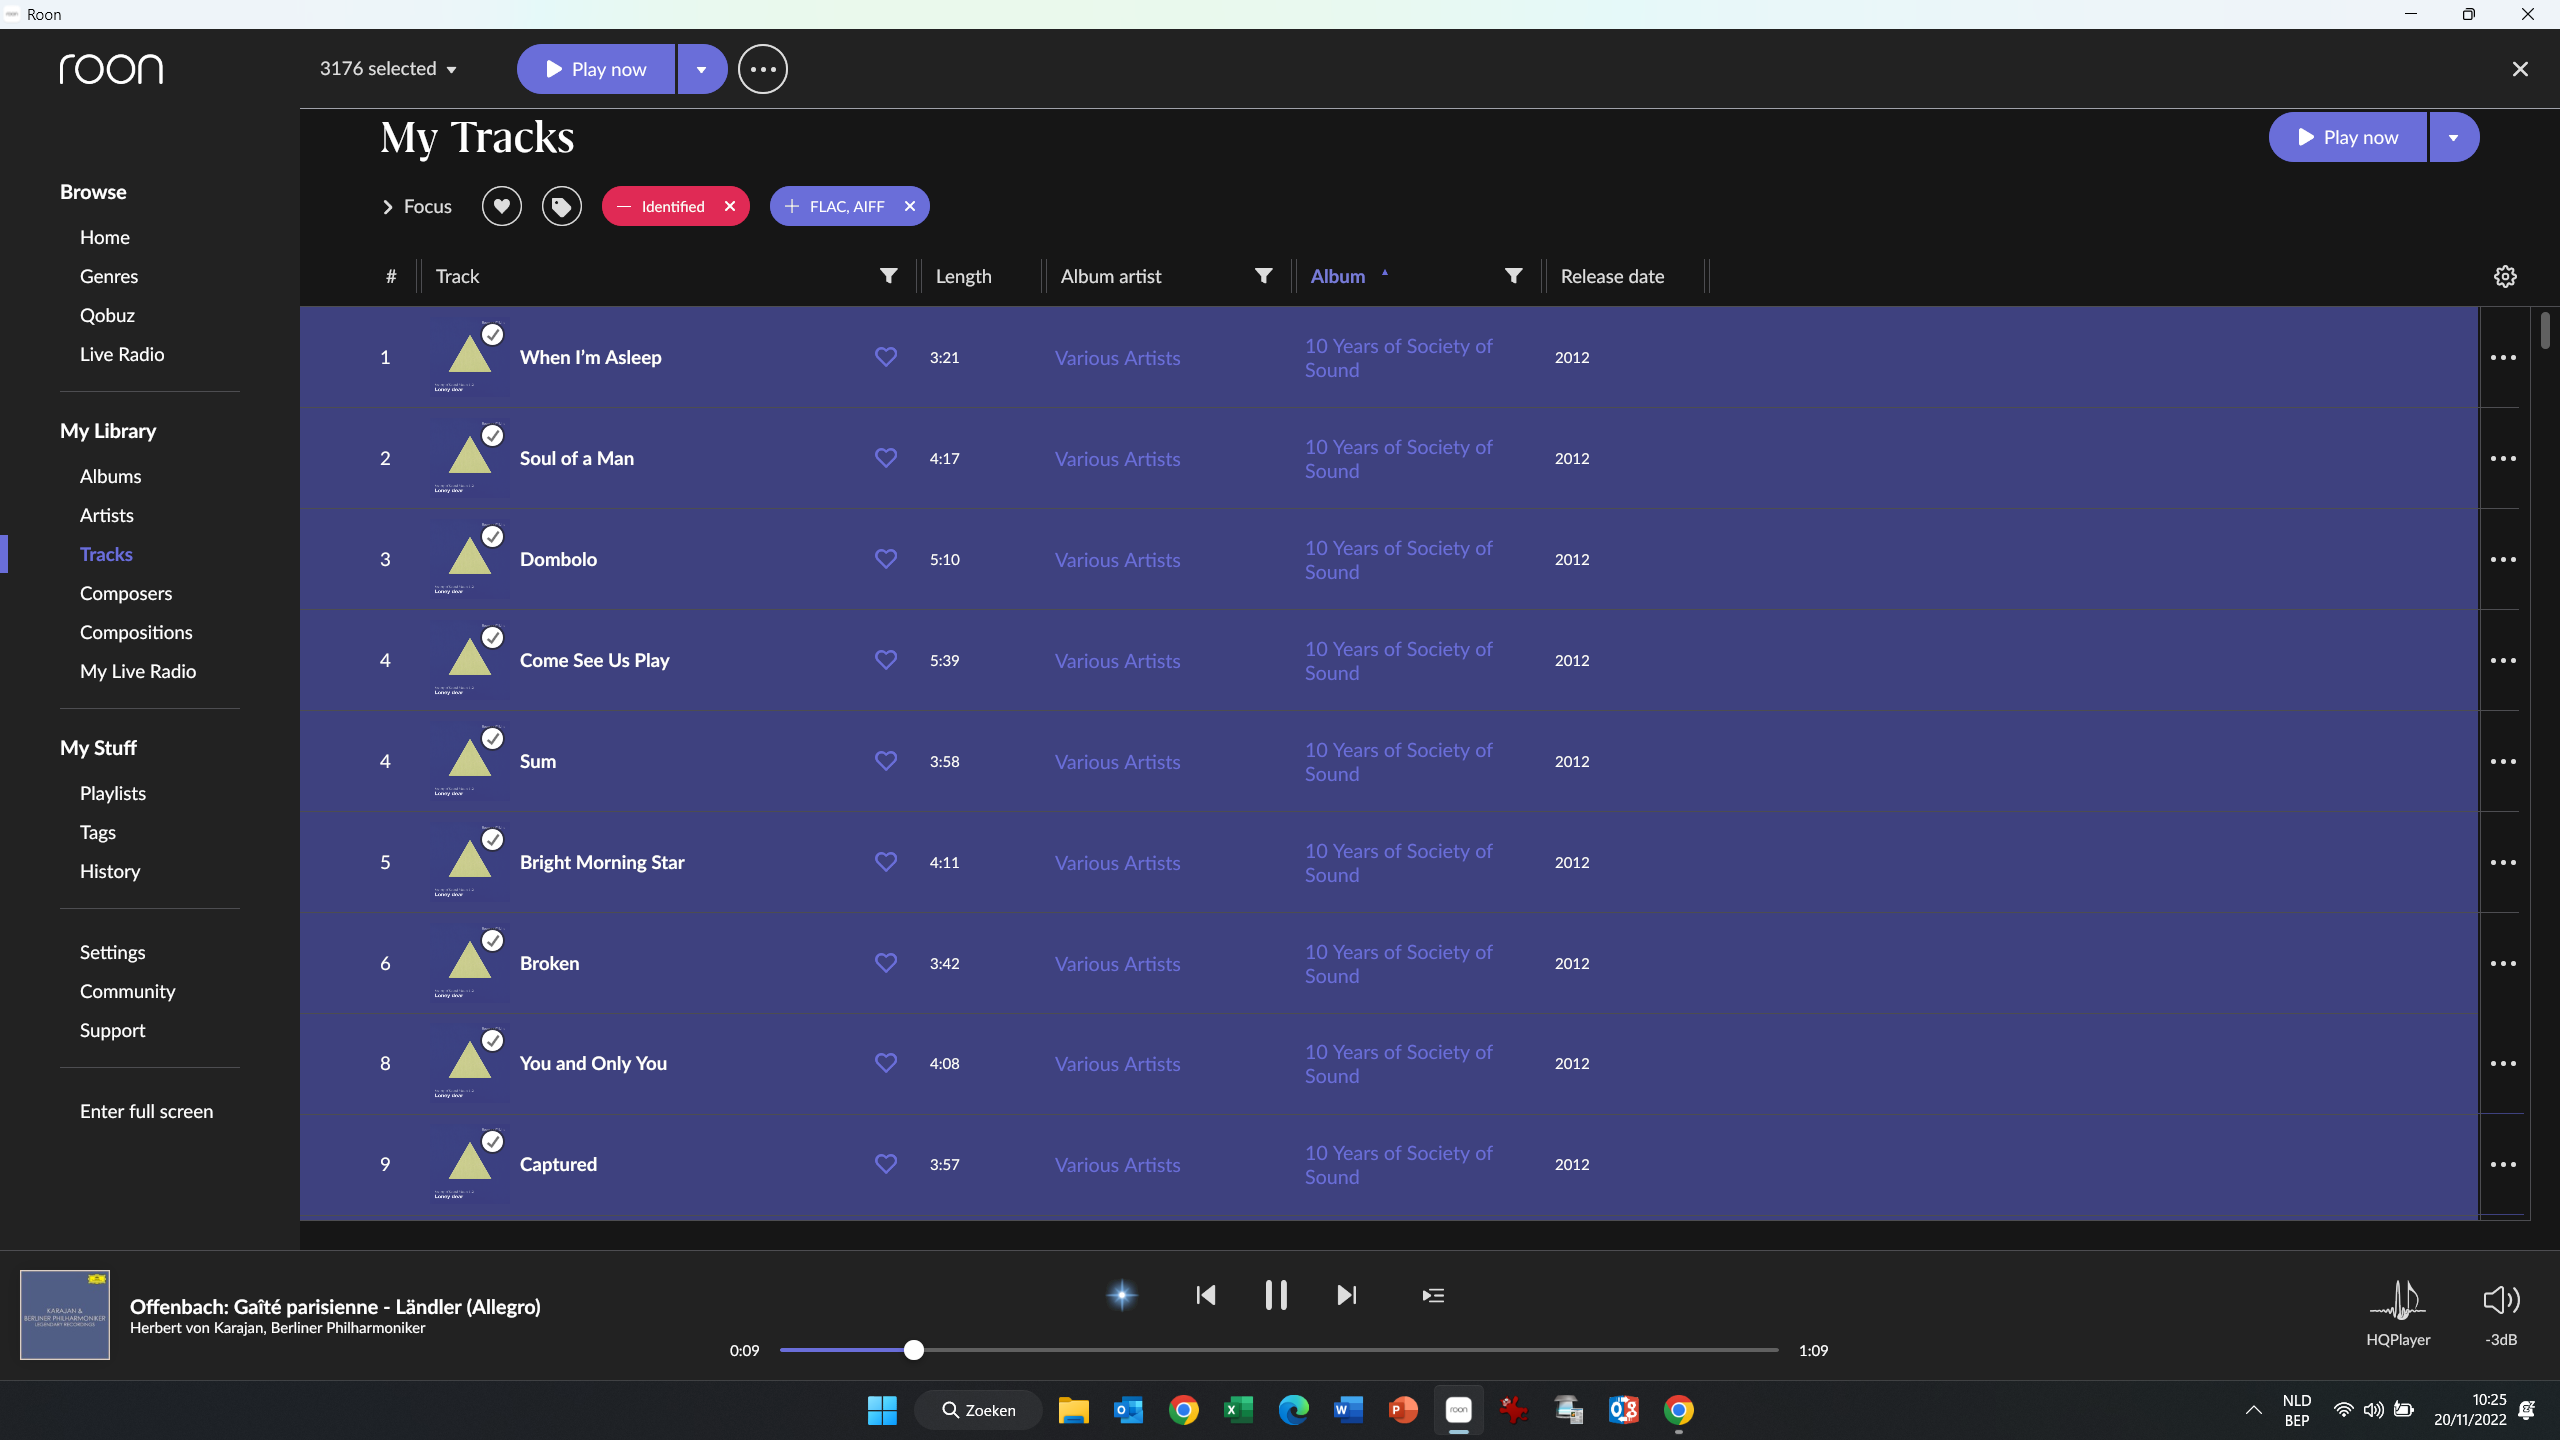Click the Track column filter funnel
2560x1440 pixels.
(888, 276)
